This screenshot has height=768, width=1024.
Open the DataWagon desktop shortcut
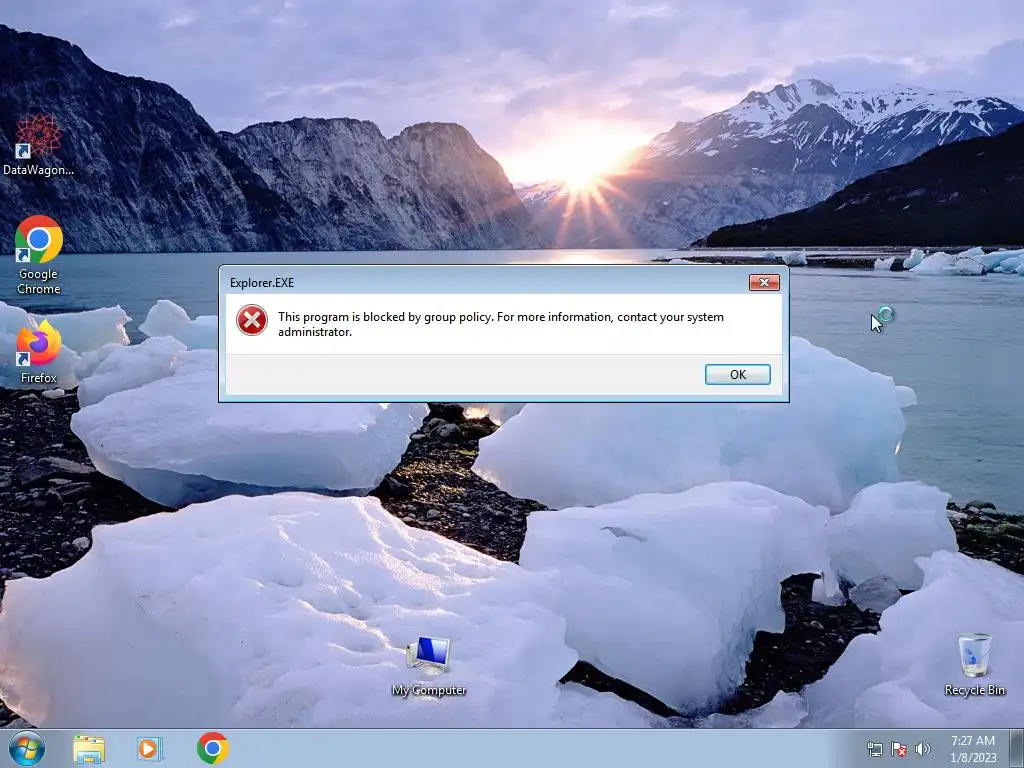[39, 145]
